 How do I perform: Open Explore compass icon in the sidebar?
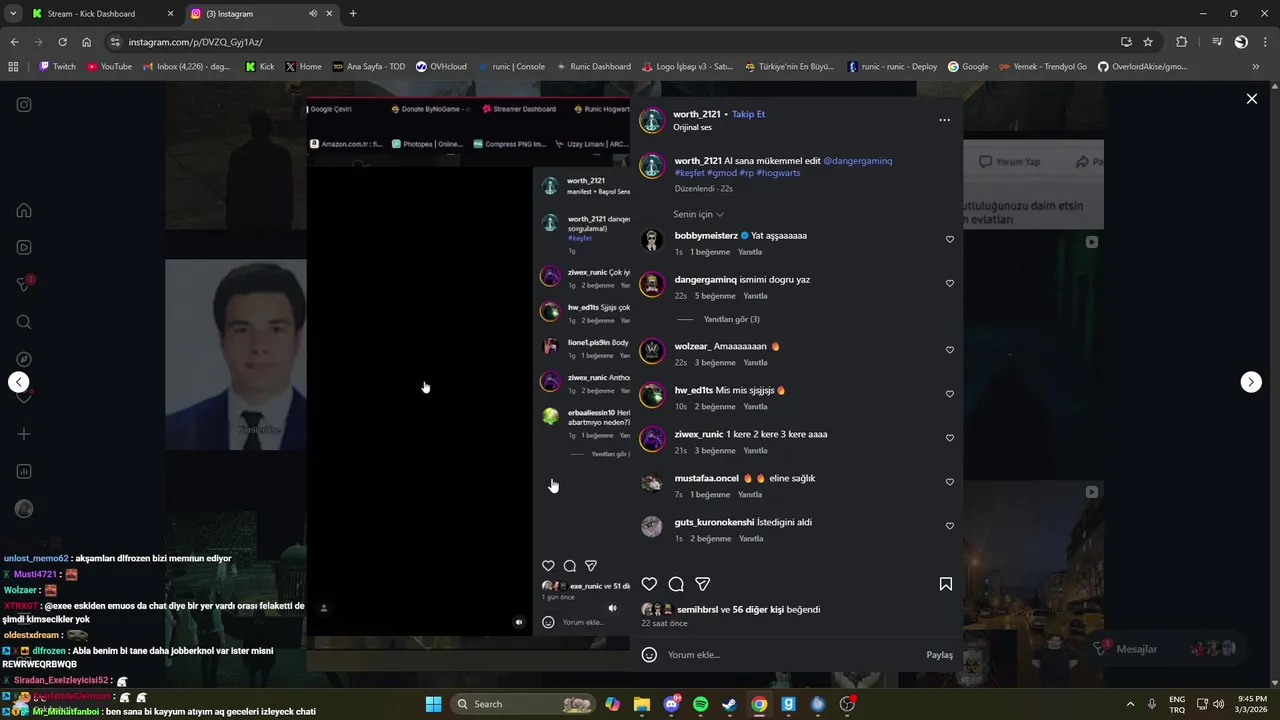point(24,359)
